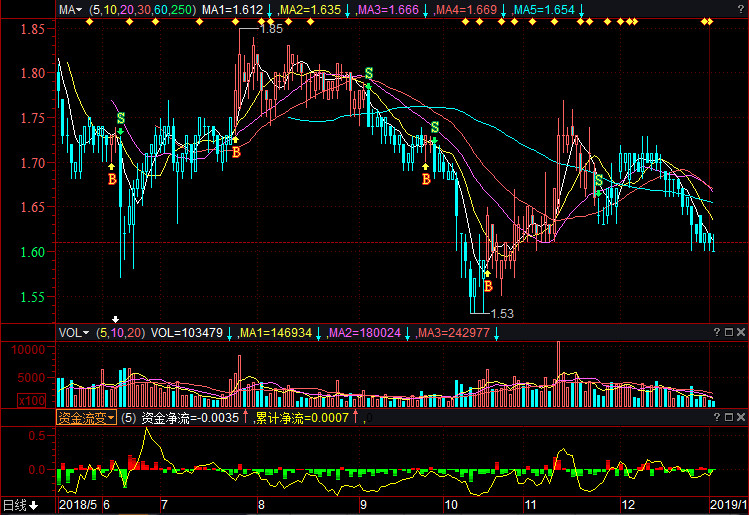Select the MA2=1.635 value
749x515 pixels.
310,10
